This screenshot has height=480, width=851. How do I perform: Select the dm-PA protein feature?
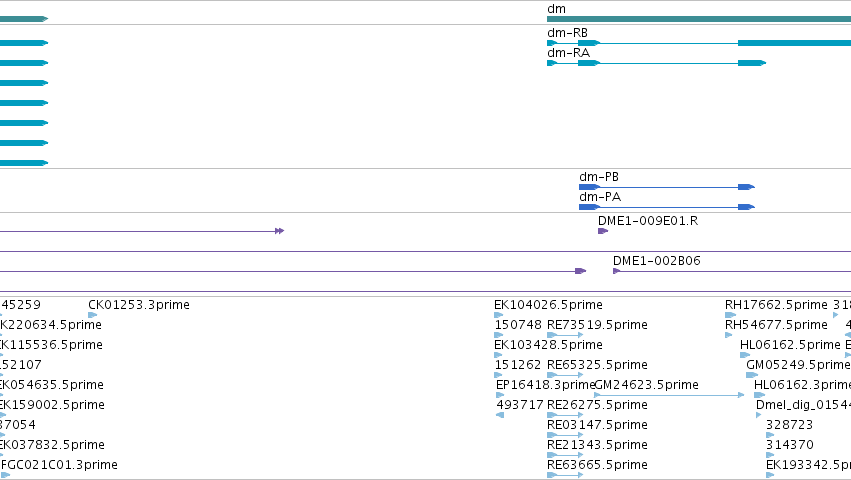click(x=667, y=207)
